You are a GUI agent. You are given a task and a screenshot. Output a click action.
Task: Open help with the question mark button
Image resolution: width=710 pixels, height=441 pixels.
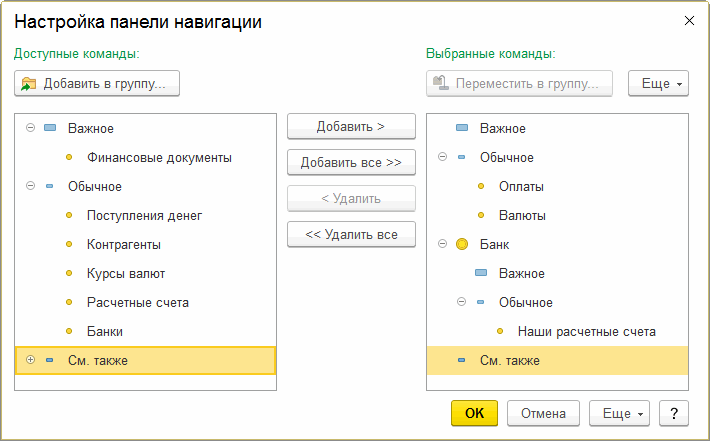(674, 413)
